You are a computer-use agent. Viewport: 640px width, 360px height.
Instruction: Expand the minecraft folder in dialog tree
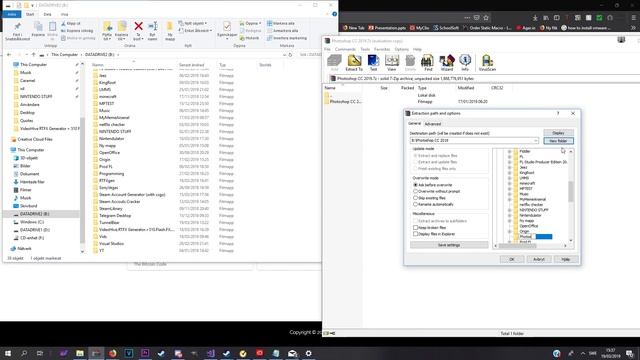509,183
